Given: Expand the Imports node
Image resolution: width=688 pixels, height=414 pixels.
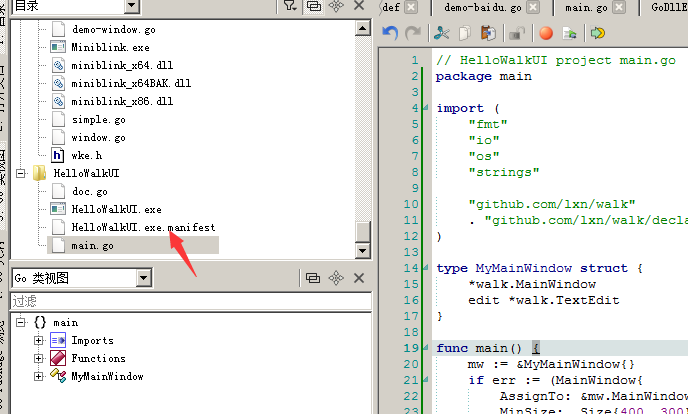Looking at the screenshot, I should point(39,340).
